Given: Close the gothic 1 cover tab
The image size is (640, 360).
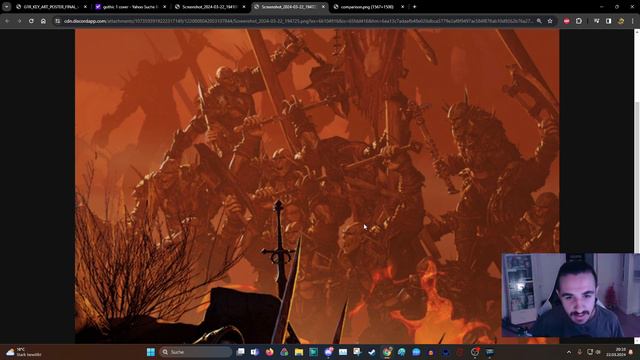Looking at the screenshot, I should pos(164,7).
